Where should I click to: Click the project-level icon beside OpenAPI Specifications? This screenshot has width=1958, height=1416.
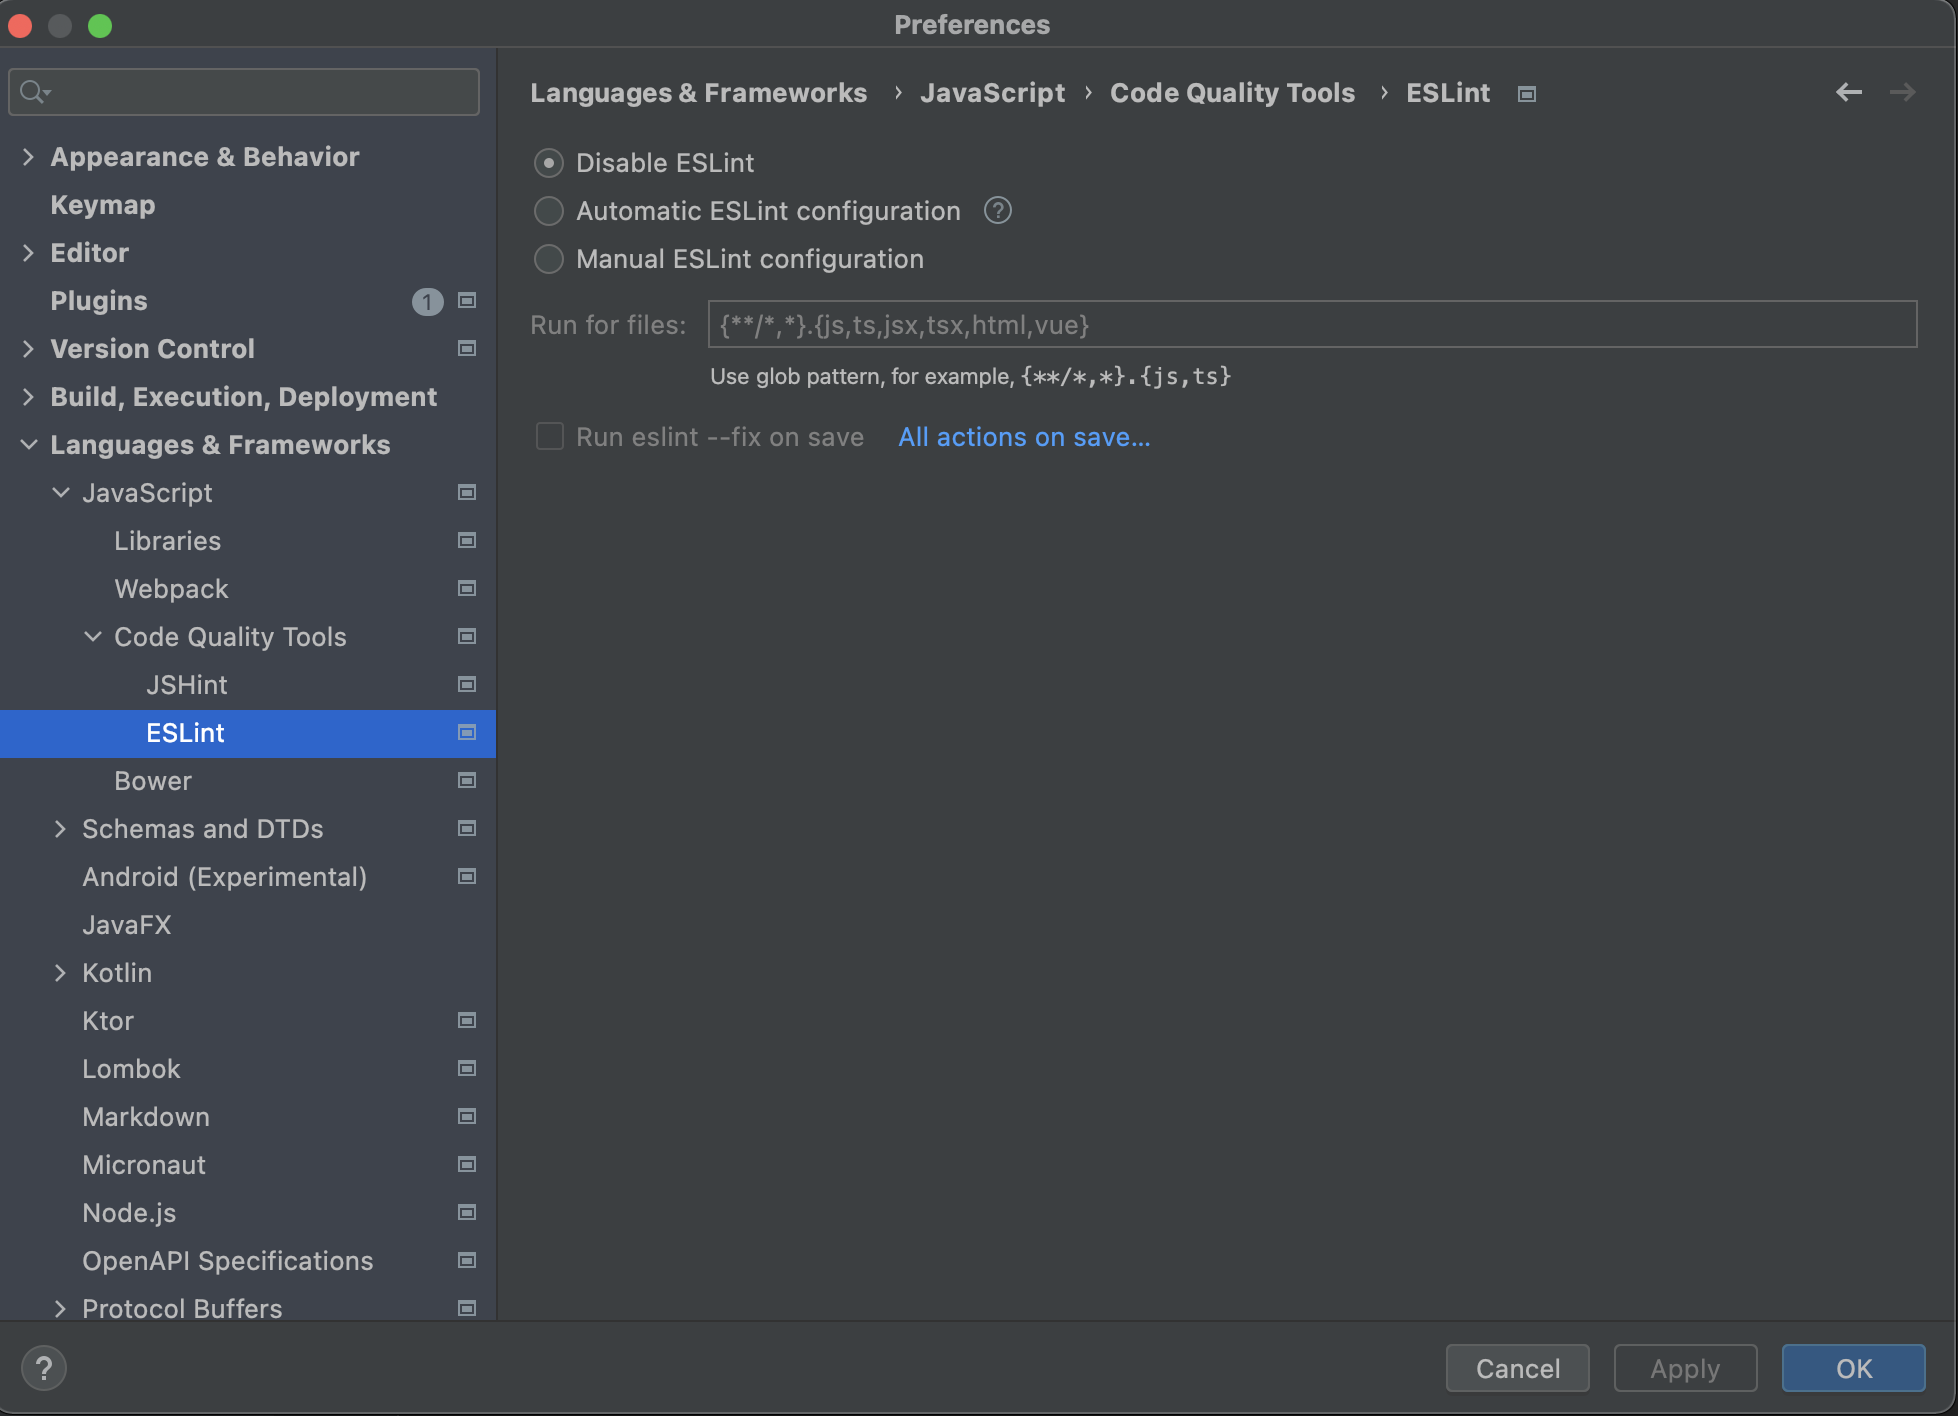click(467, 1260)
